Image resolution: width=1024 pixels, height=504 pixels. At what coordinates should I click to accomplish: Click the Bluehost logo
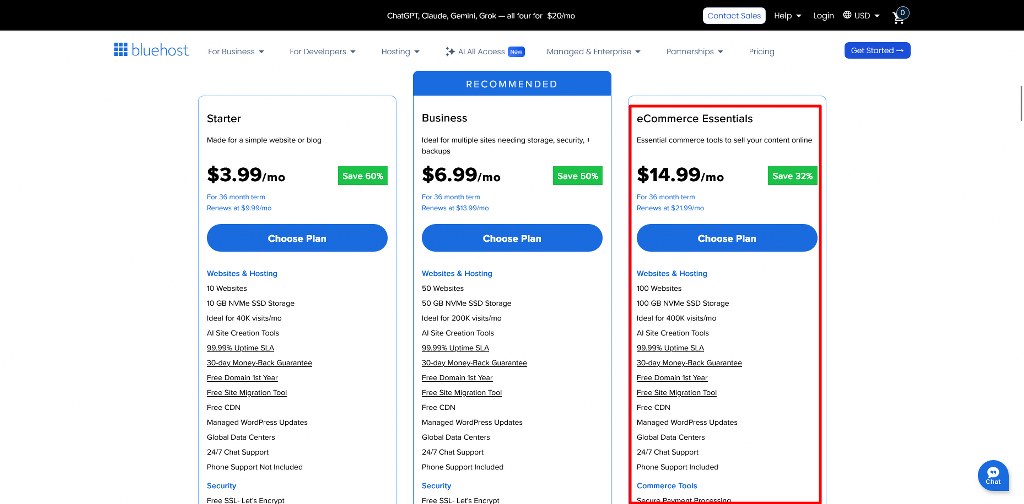pyautogui.click(x=151, y=50)
